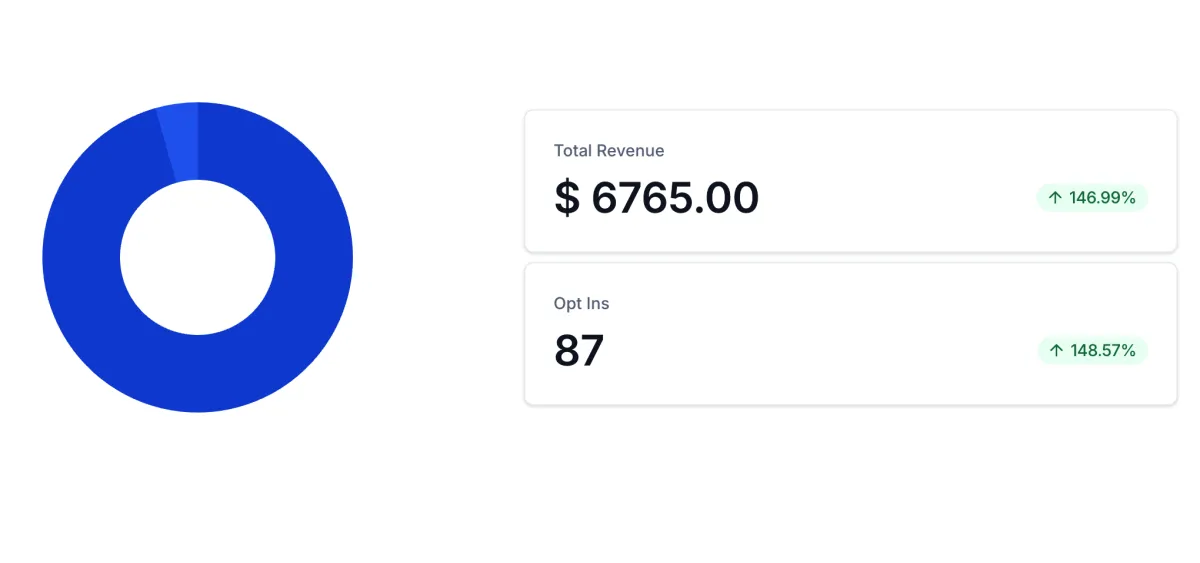Viewport: 1200px width, 563px height.
Task: Click the Opt Ins count 87
Action: pos(579,351)
